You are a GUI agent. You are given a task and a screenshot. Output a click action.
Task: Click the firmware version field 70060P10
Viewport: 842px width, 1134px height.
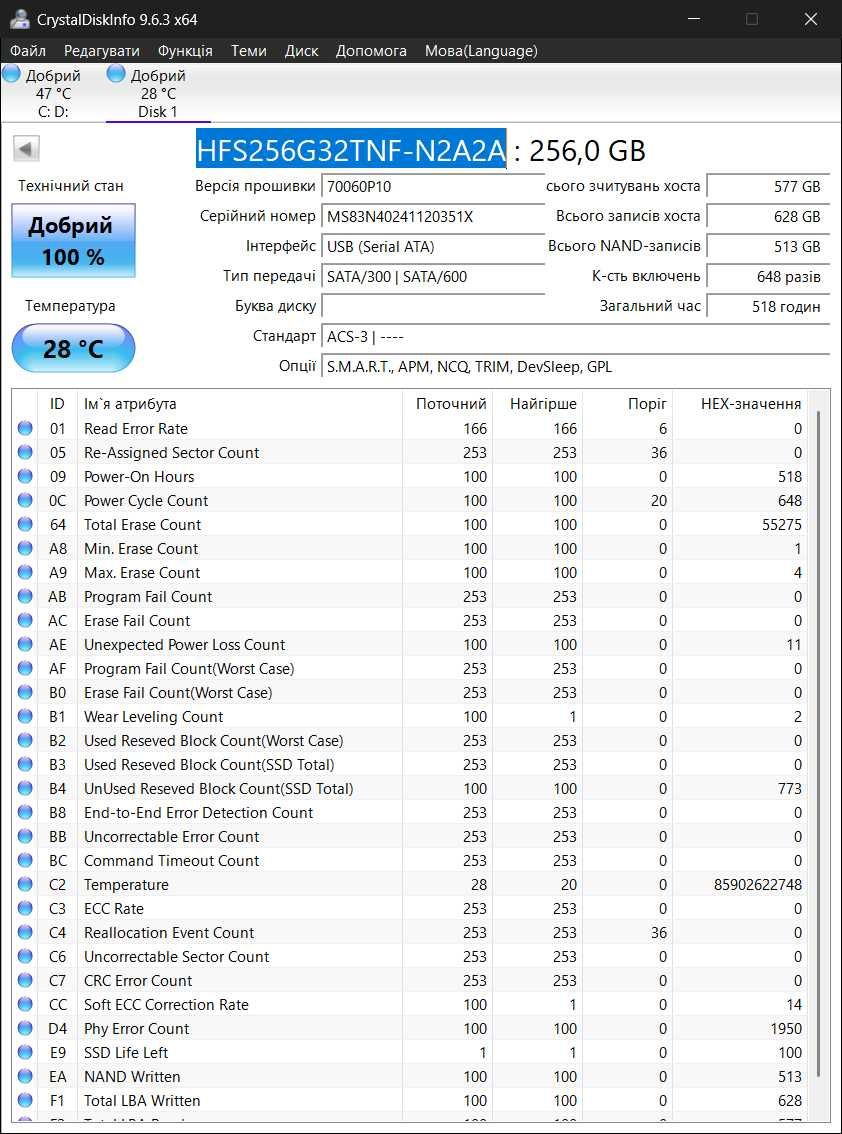(433, 187)
